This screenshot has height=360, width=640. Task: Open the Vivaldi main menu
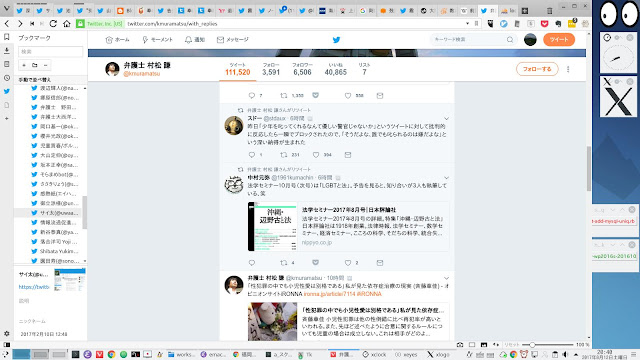pyautogui.click(x=7, y=9)
